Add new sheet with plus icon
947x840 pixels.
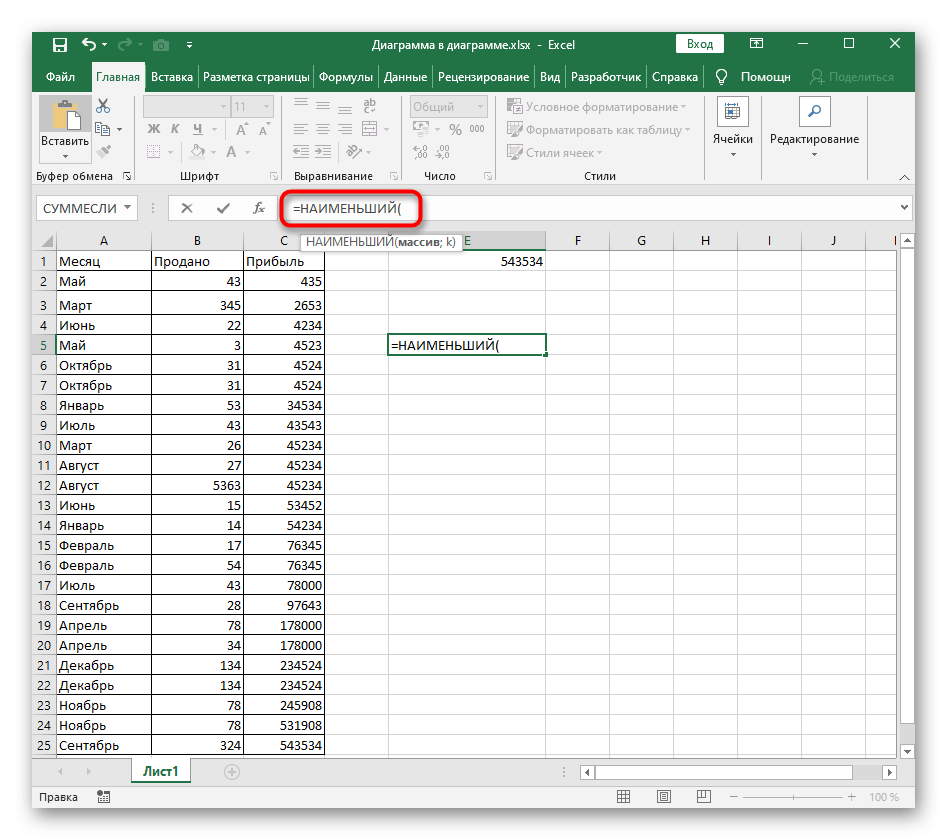pyautogui.click(x=232, y=772)
